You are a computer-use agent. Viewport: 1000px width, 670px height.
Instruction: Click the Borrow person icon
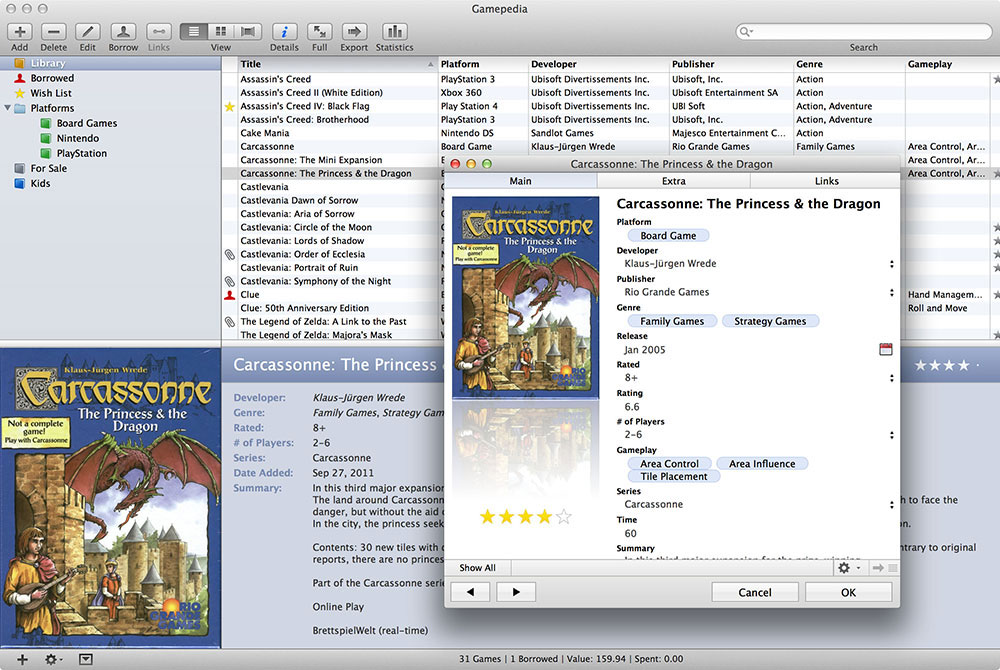coord(123,32)
